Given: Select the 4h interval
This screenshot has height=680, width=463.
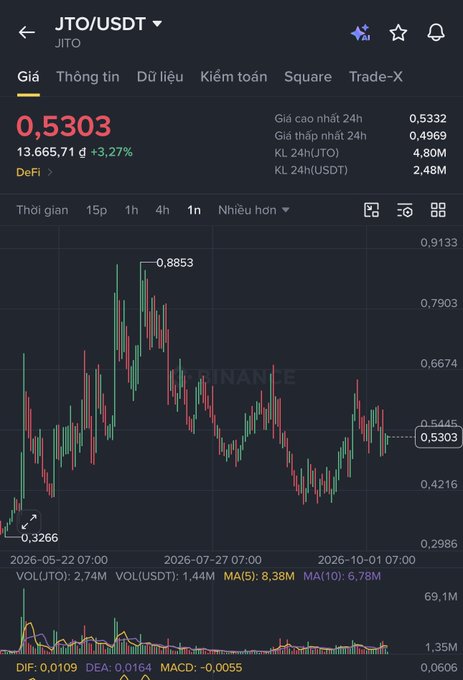Looking at the screenshot, I should [162, 210].
